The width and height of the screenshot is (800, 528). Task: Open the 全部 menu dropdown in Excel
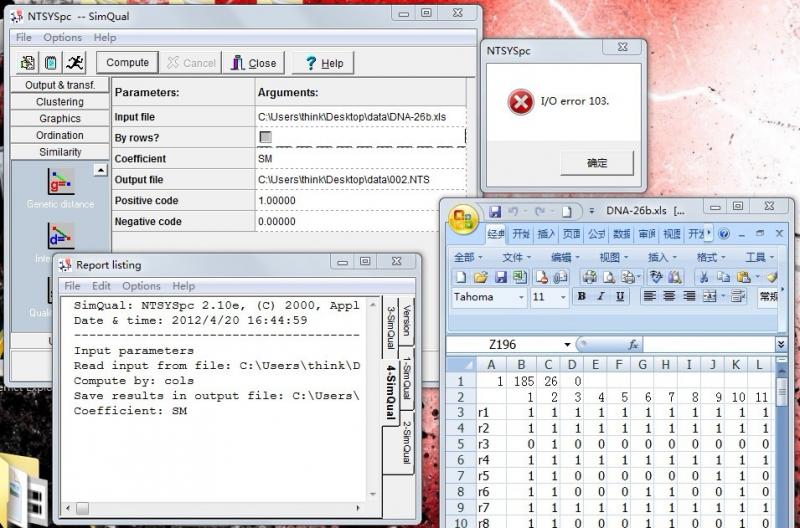point(468,257)
